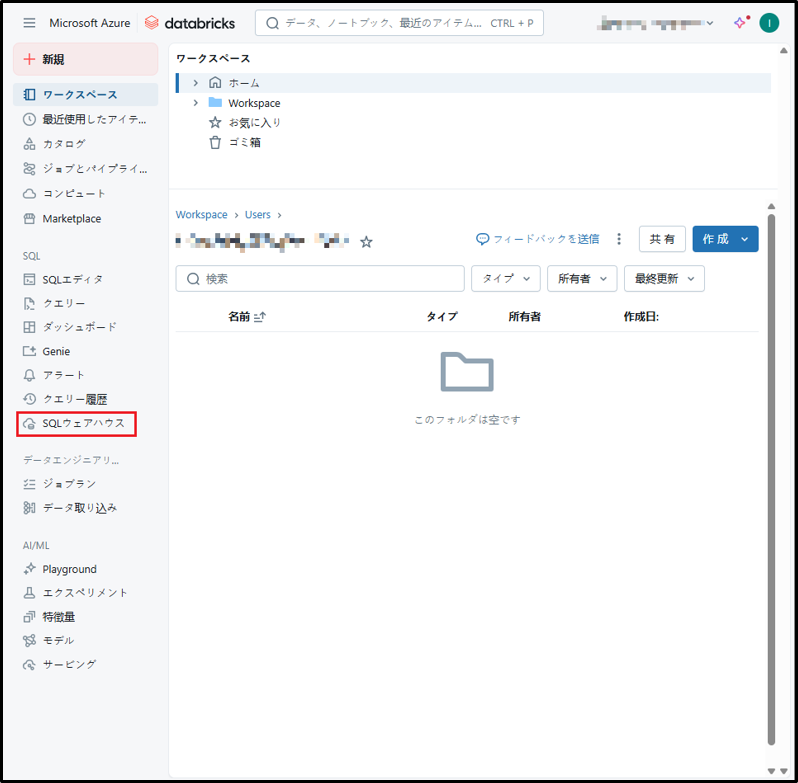Open the user avatar profile menu
The width and height of the screenshot is (798, 783).
(x=768, y=23)
